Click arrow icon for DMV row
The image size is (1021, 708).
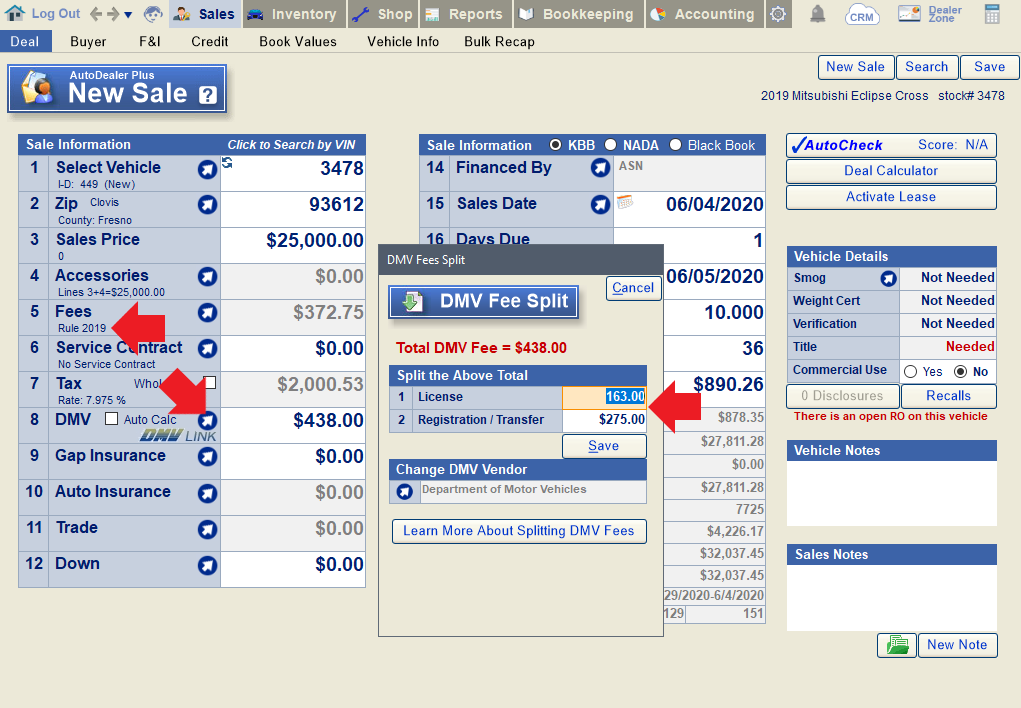(x=208, y=419)
